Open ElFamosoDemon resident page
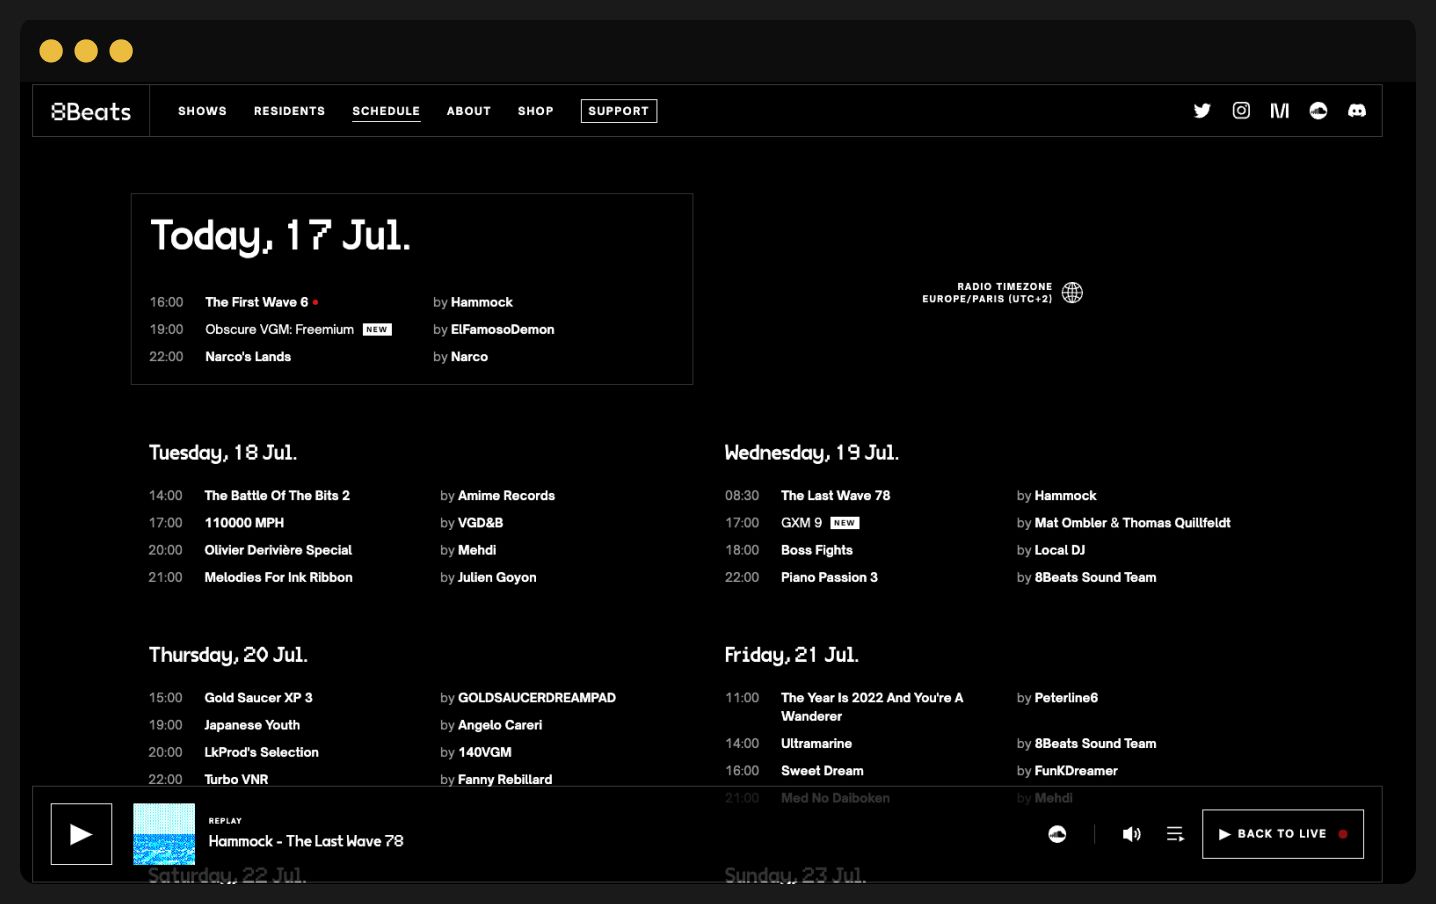Viewport: 1436px width, 904px height. (502, 329)
